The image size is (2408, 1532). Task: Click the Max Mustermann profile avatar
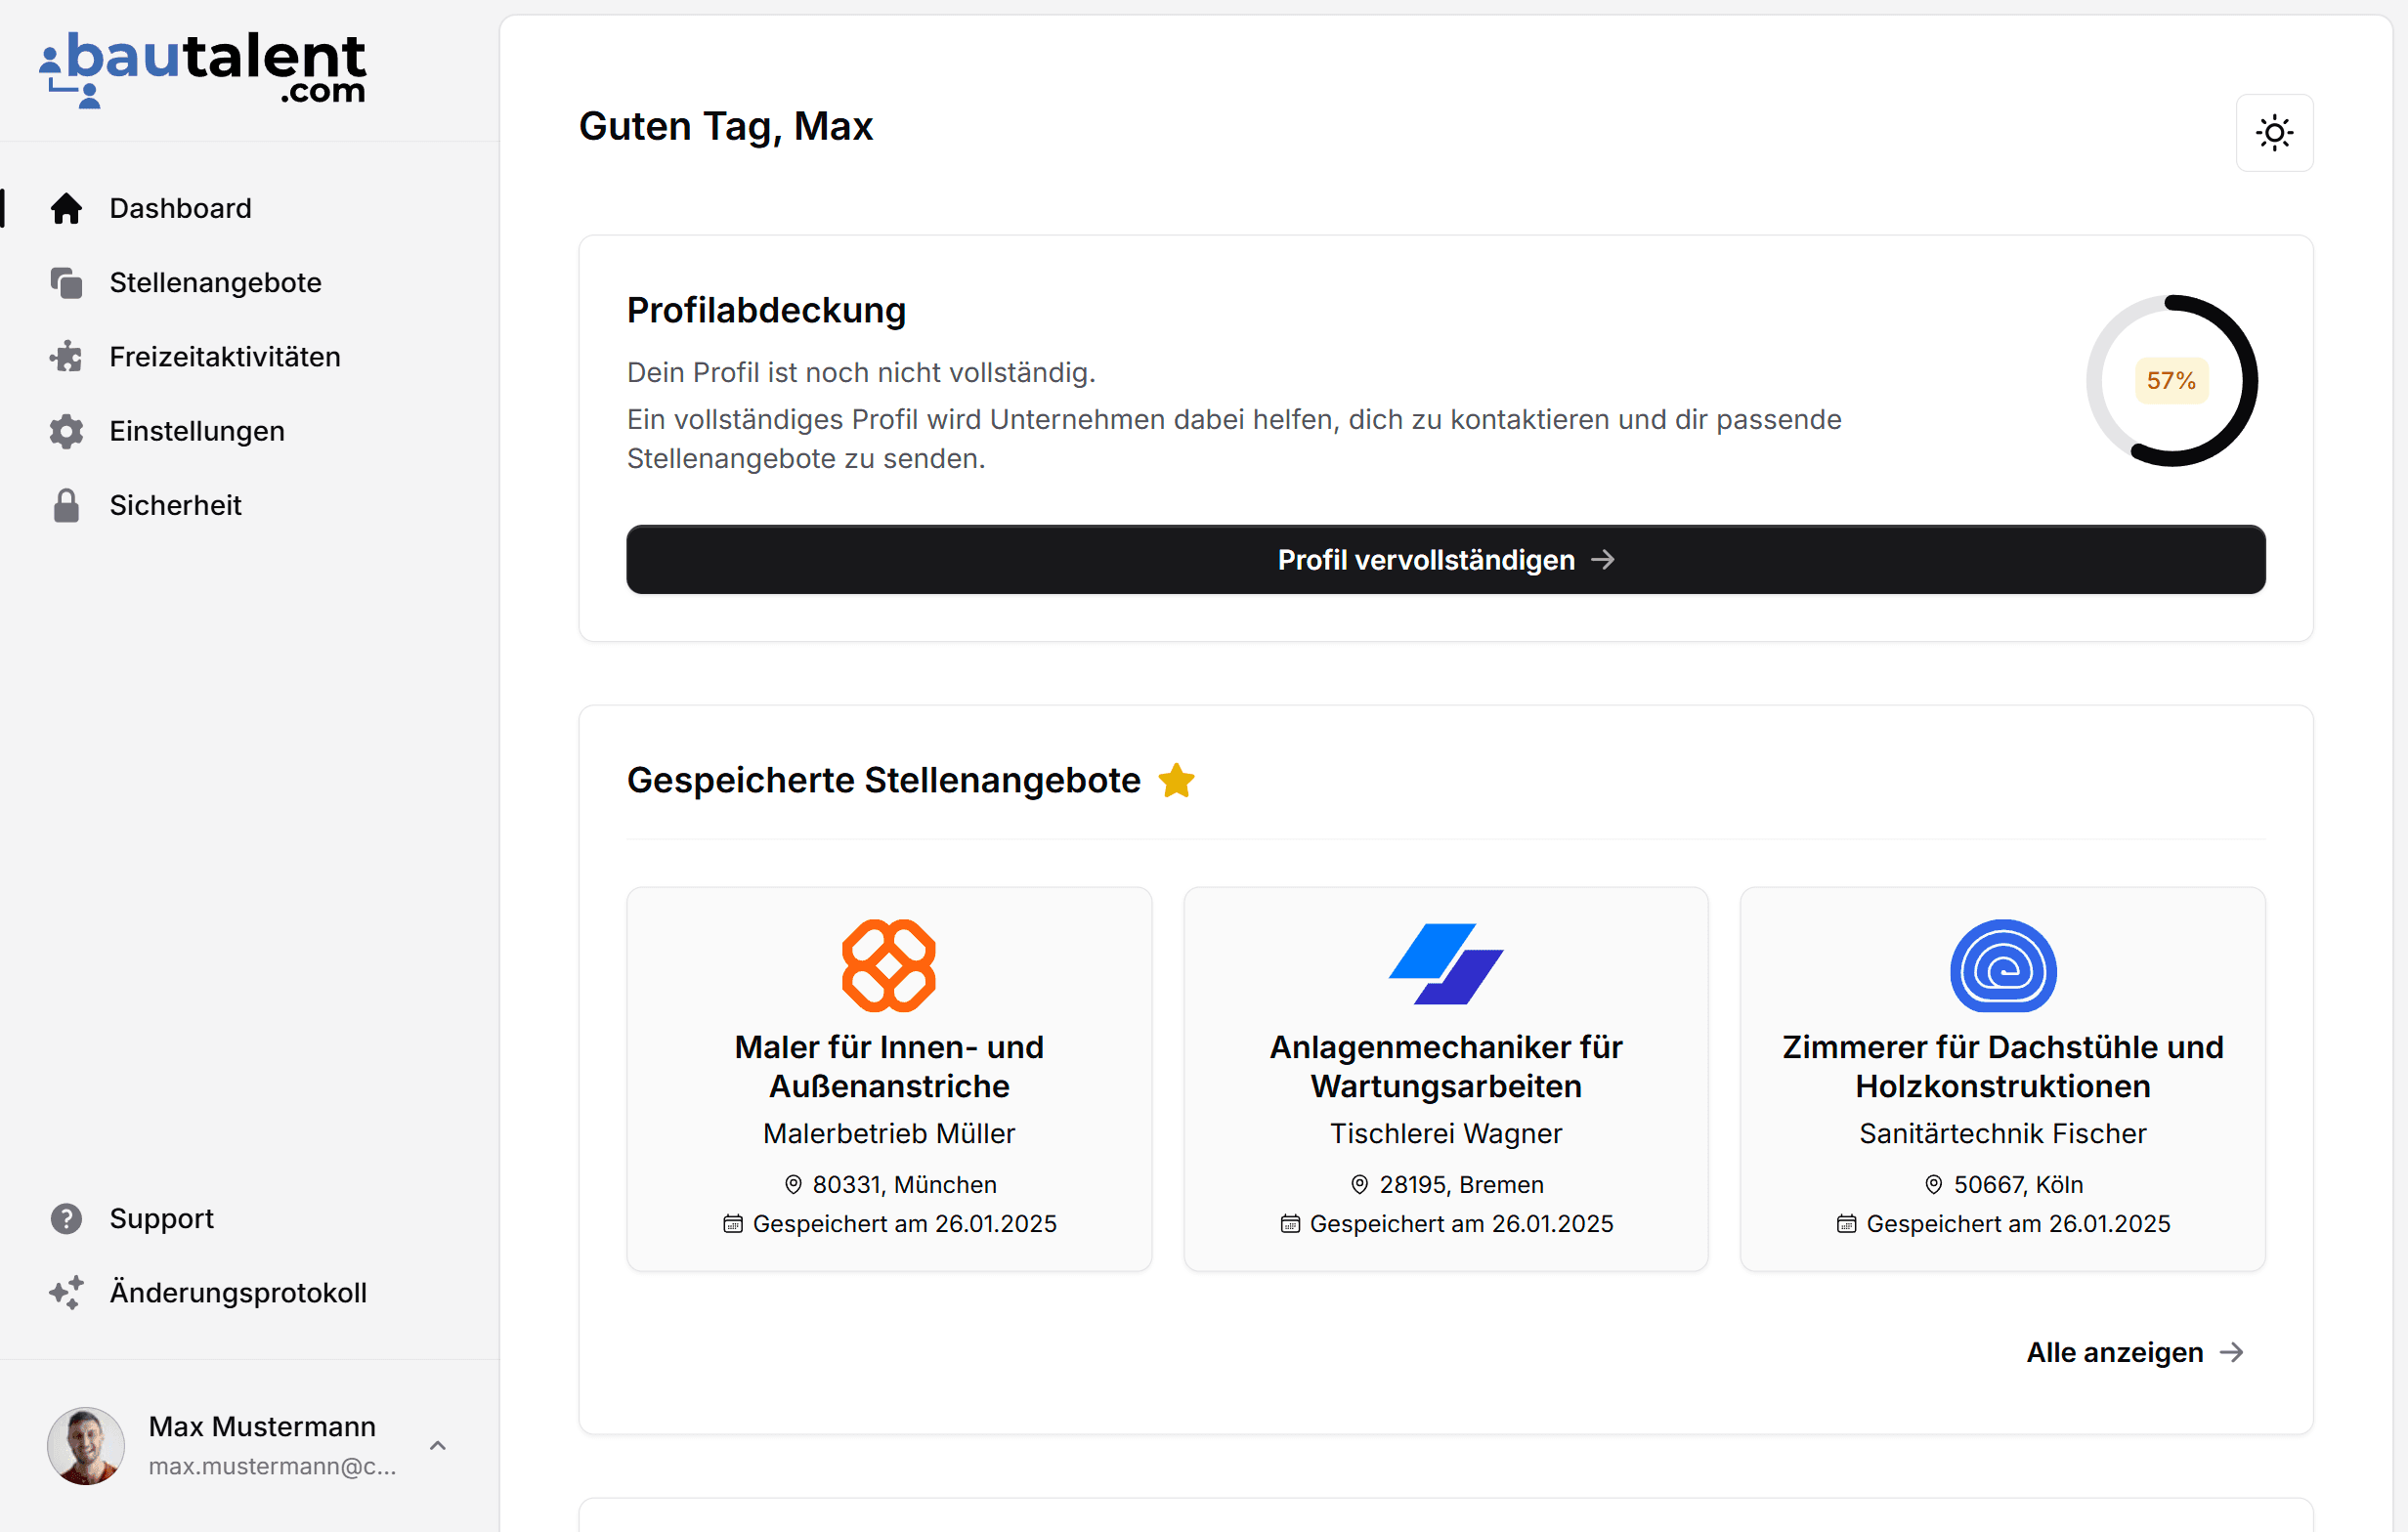click(x=86, y=1446)
